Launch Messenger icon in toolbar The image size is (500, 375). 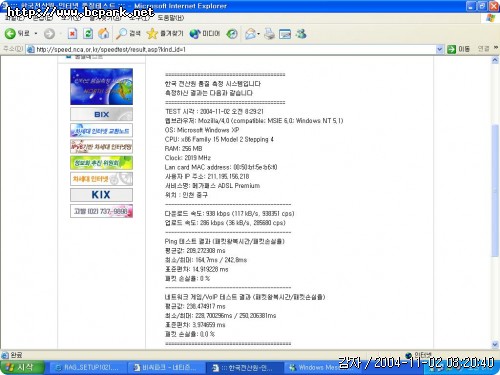pyautogui.click(x=301, y=34)
